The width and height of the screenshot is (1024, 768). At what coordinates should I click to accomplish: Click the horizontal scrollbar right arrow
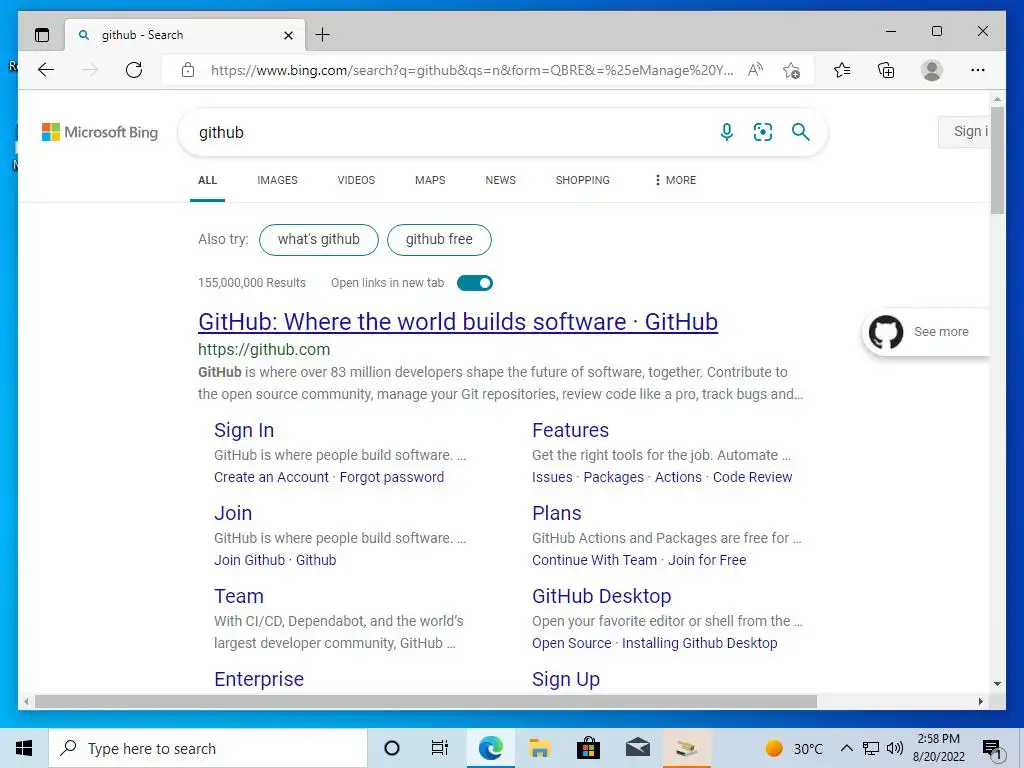980,701
